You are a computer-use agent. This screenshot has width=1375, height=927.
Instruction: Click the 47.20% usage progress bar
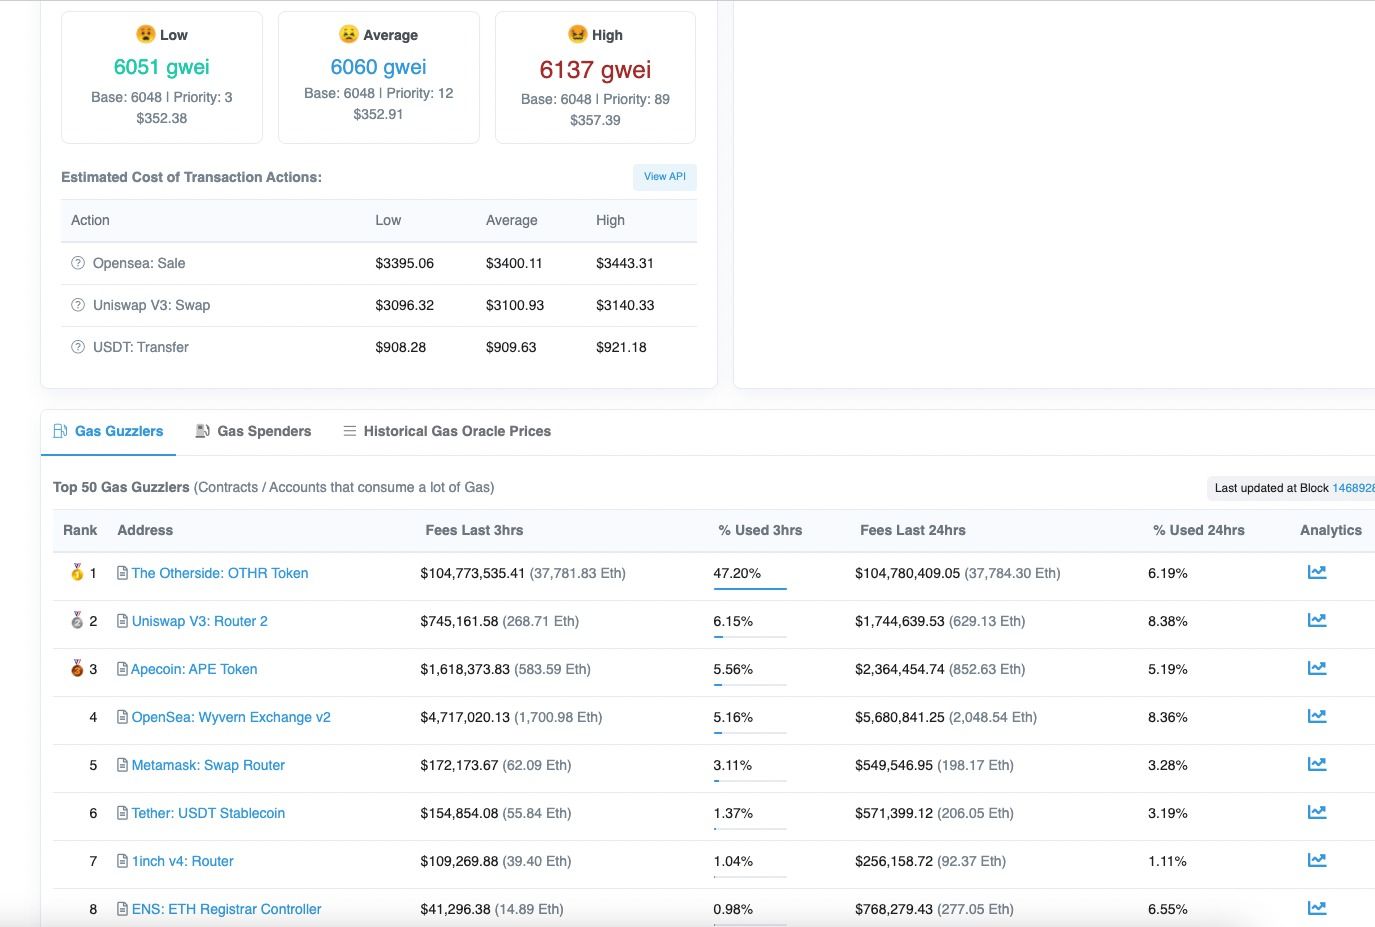[x=750, y=588]
